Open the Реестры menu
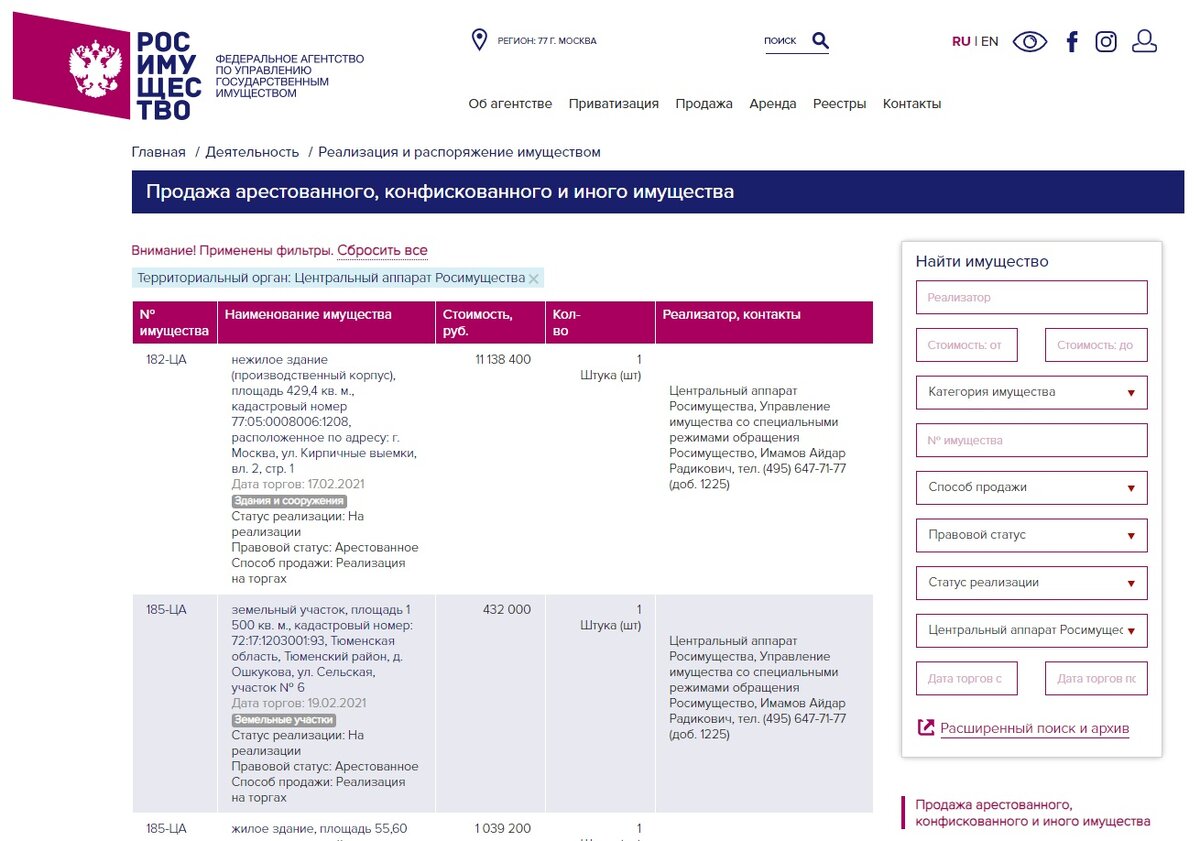The image size is (1200, 841). [840, 104]
